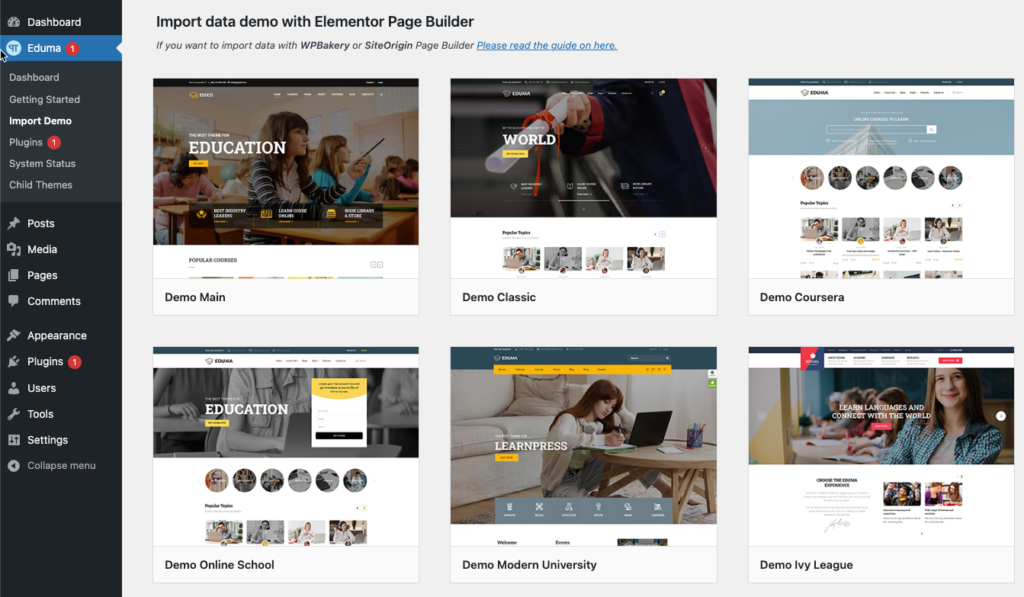Click the 'Please read the guide on here' link
The width and height of the screenshot is (1024, 597).
tap(546, 45)
